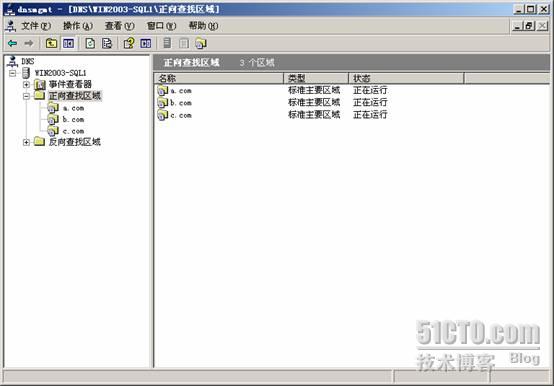Sort by the 名称 column header
This screenshot has width=554, height=386.
[219, 78]
